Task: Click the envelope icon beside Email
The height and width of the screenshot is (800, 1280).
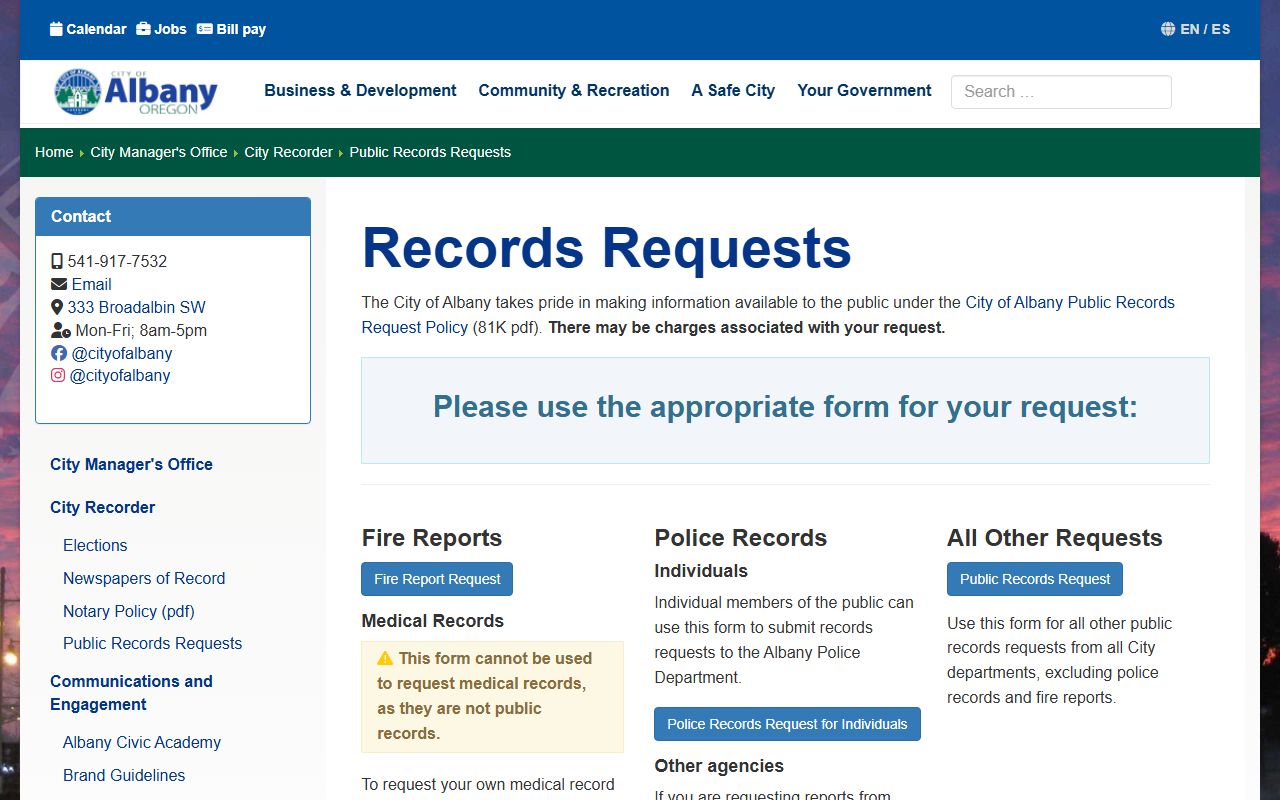Action: [x=59, y=284]
